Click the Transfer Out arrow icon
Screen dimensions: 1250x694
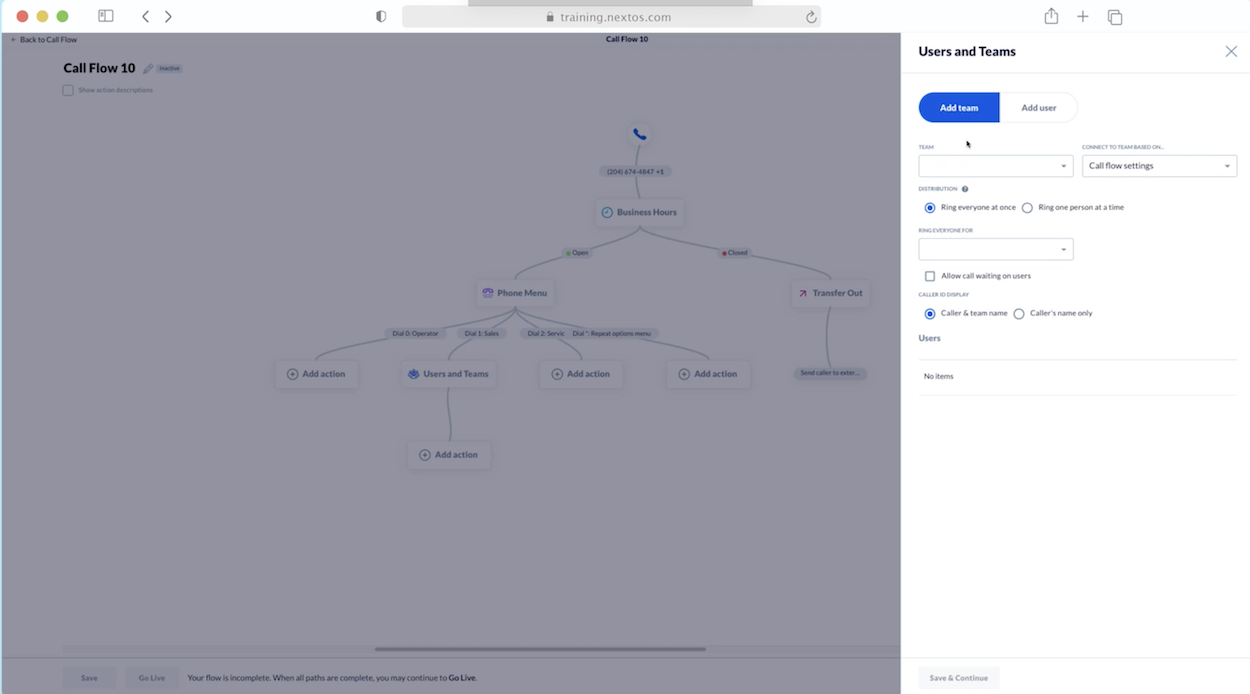pyautogui.click(x=802, y=293)
